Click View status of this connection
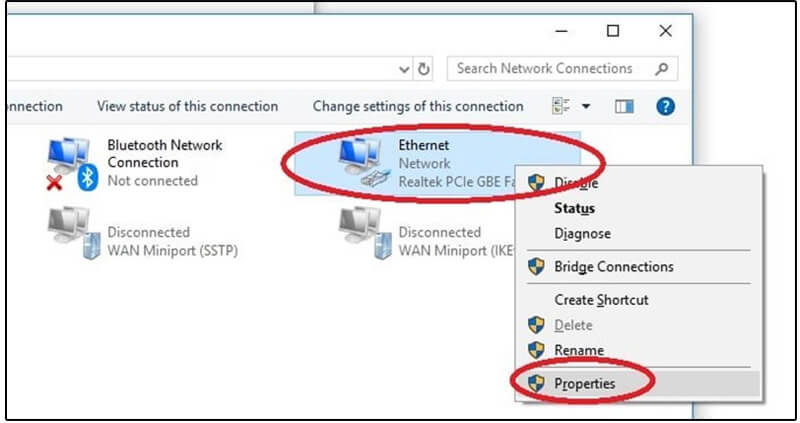The height and width of the screenshot is (423, 800). pyautogui.click(x=187, y=106)
